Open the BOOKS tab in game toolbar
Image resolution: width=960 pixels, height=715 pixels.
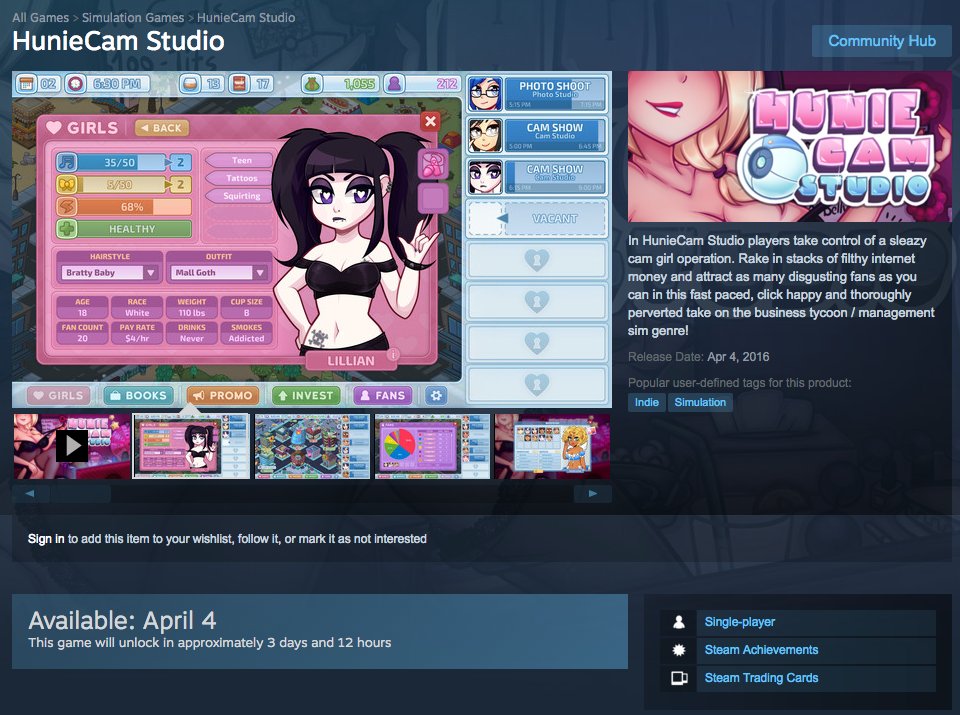click(139, 395)
